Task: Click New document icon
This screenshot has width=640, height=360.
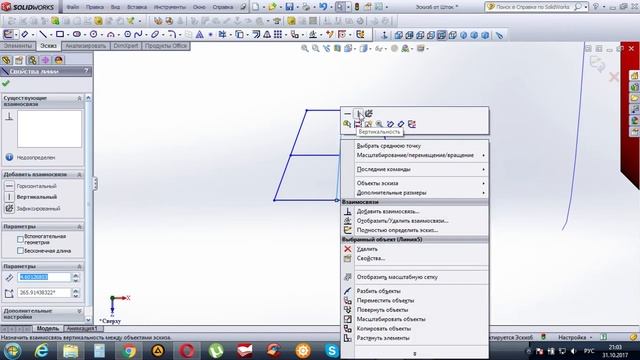Action: 256,7
